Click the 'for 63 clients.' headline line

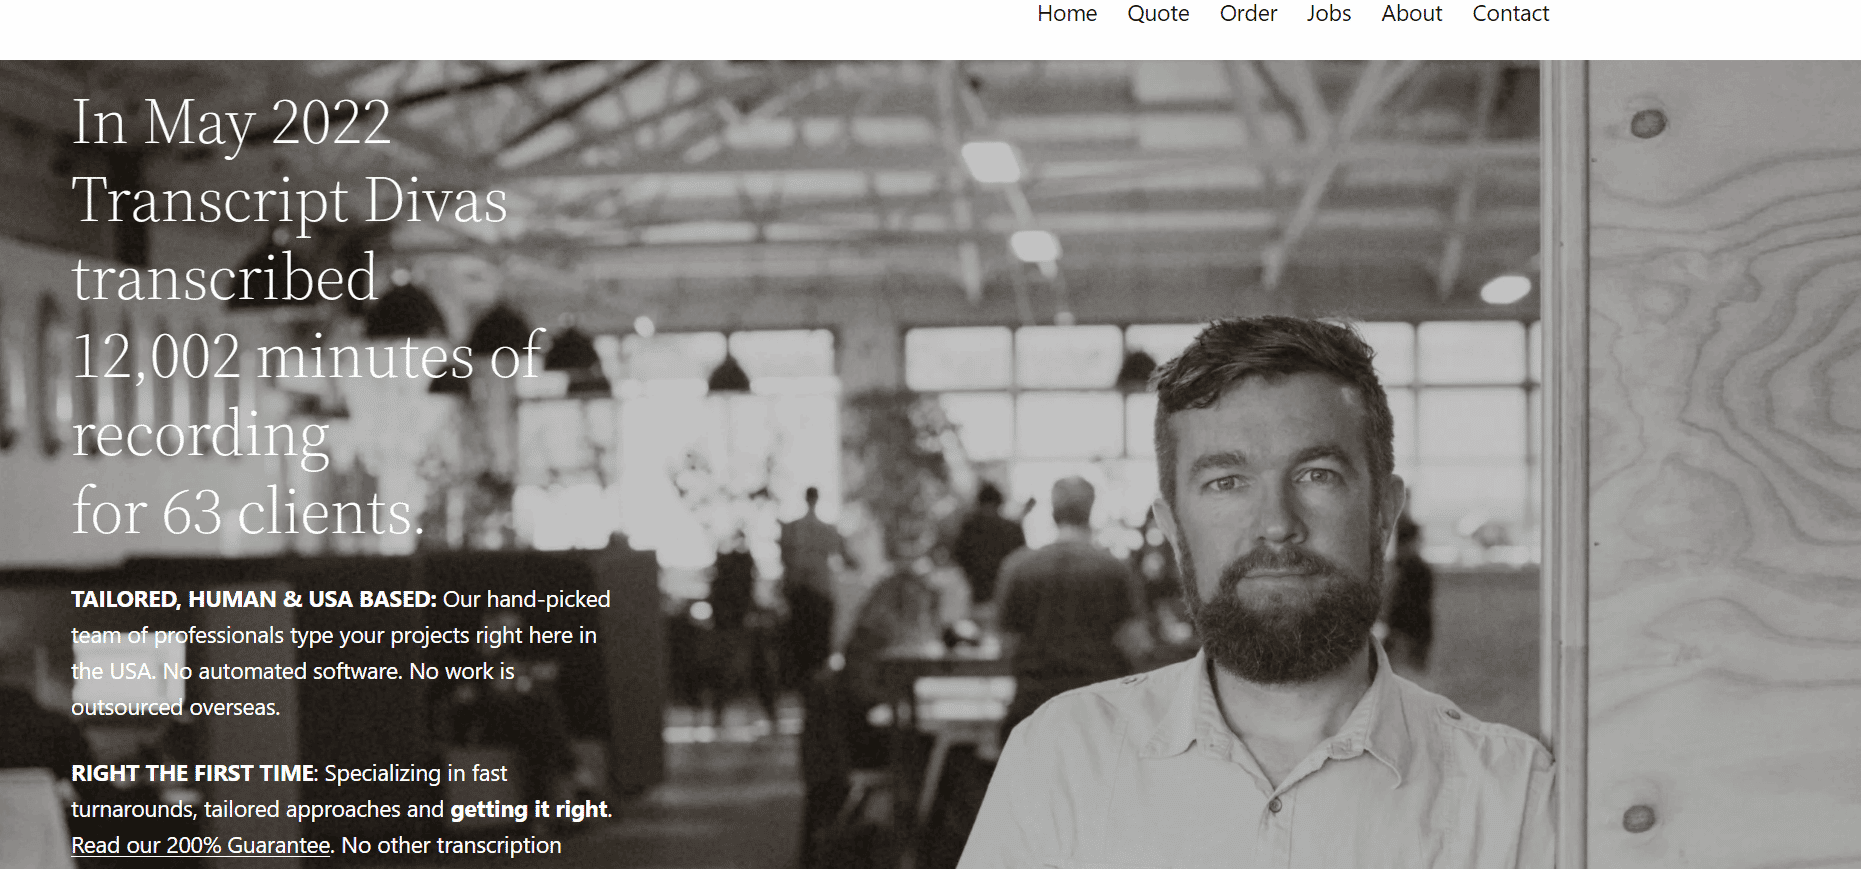[248, 512]
